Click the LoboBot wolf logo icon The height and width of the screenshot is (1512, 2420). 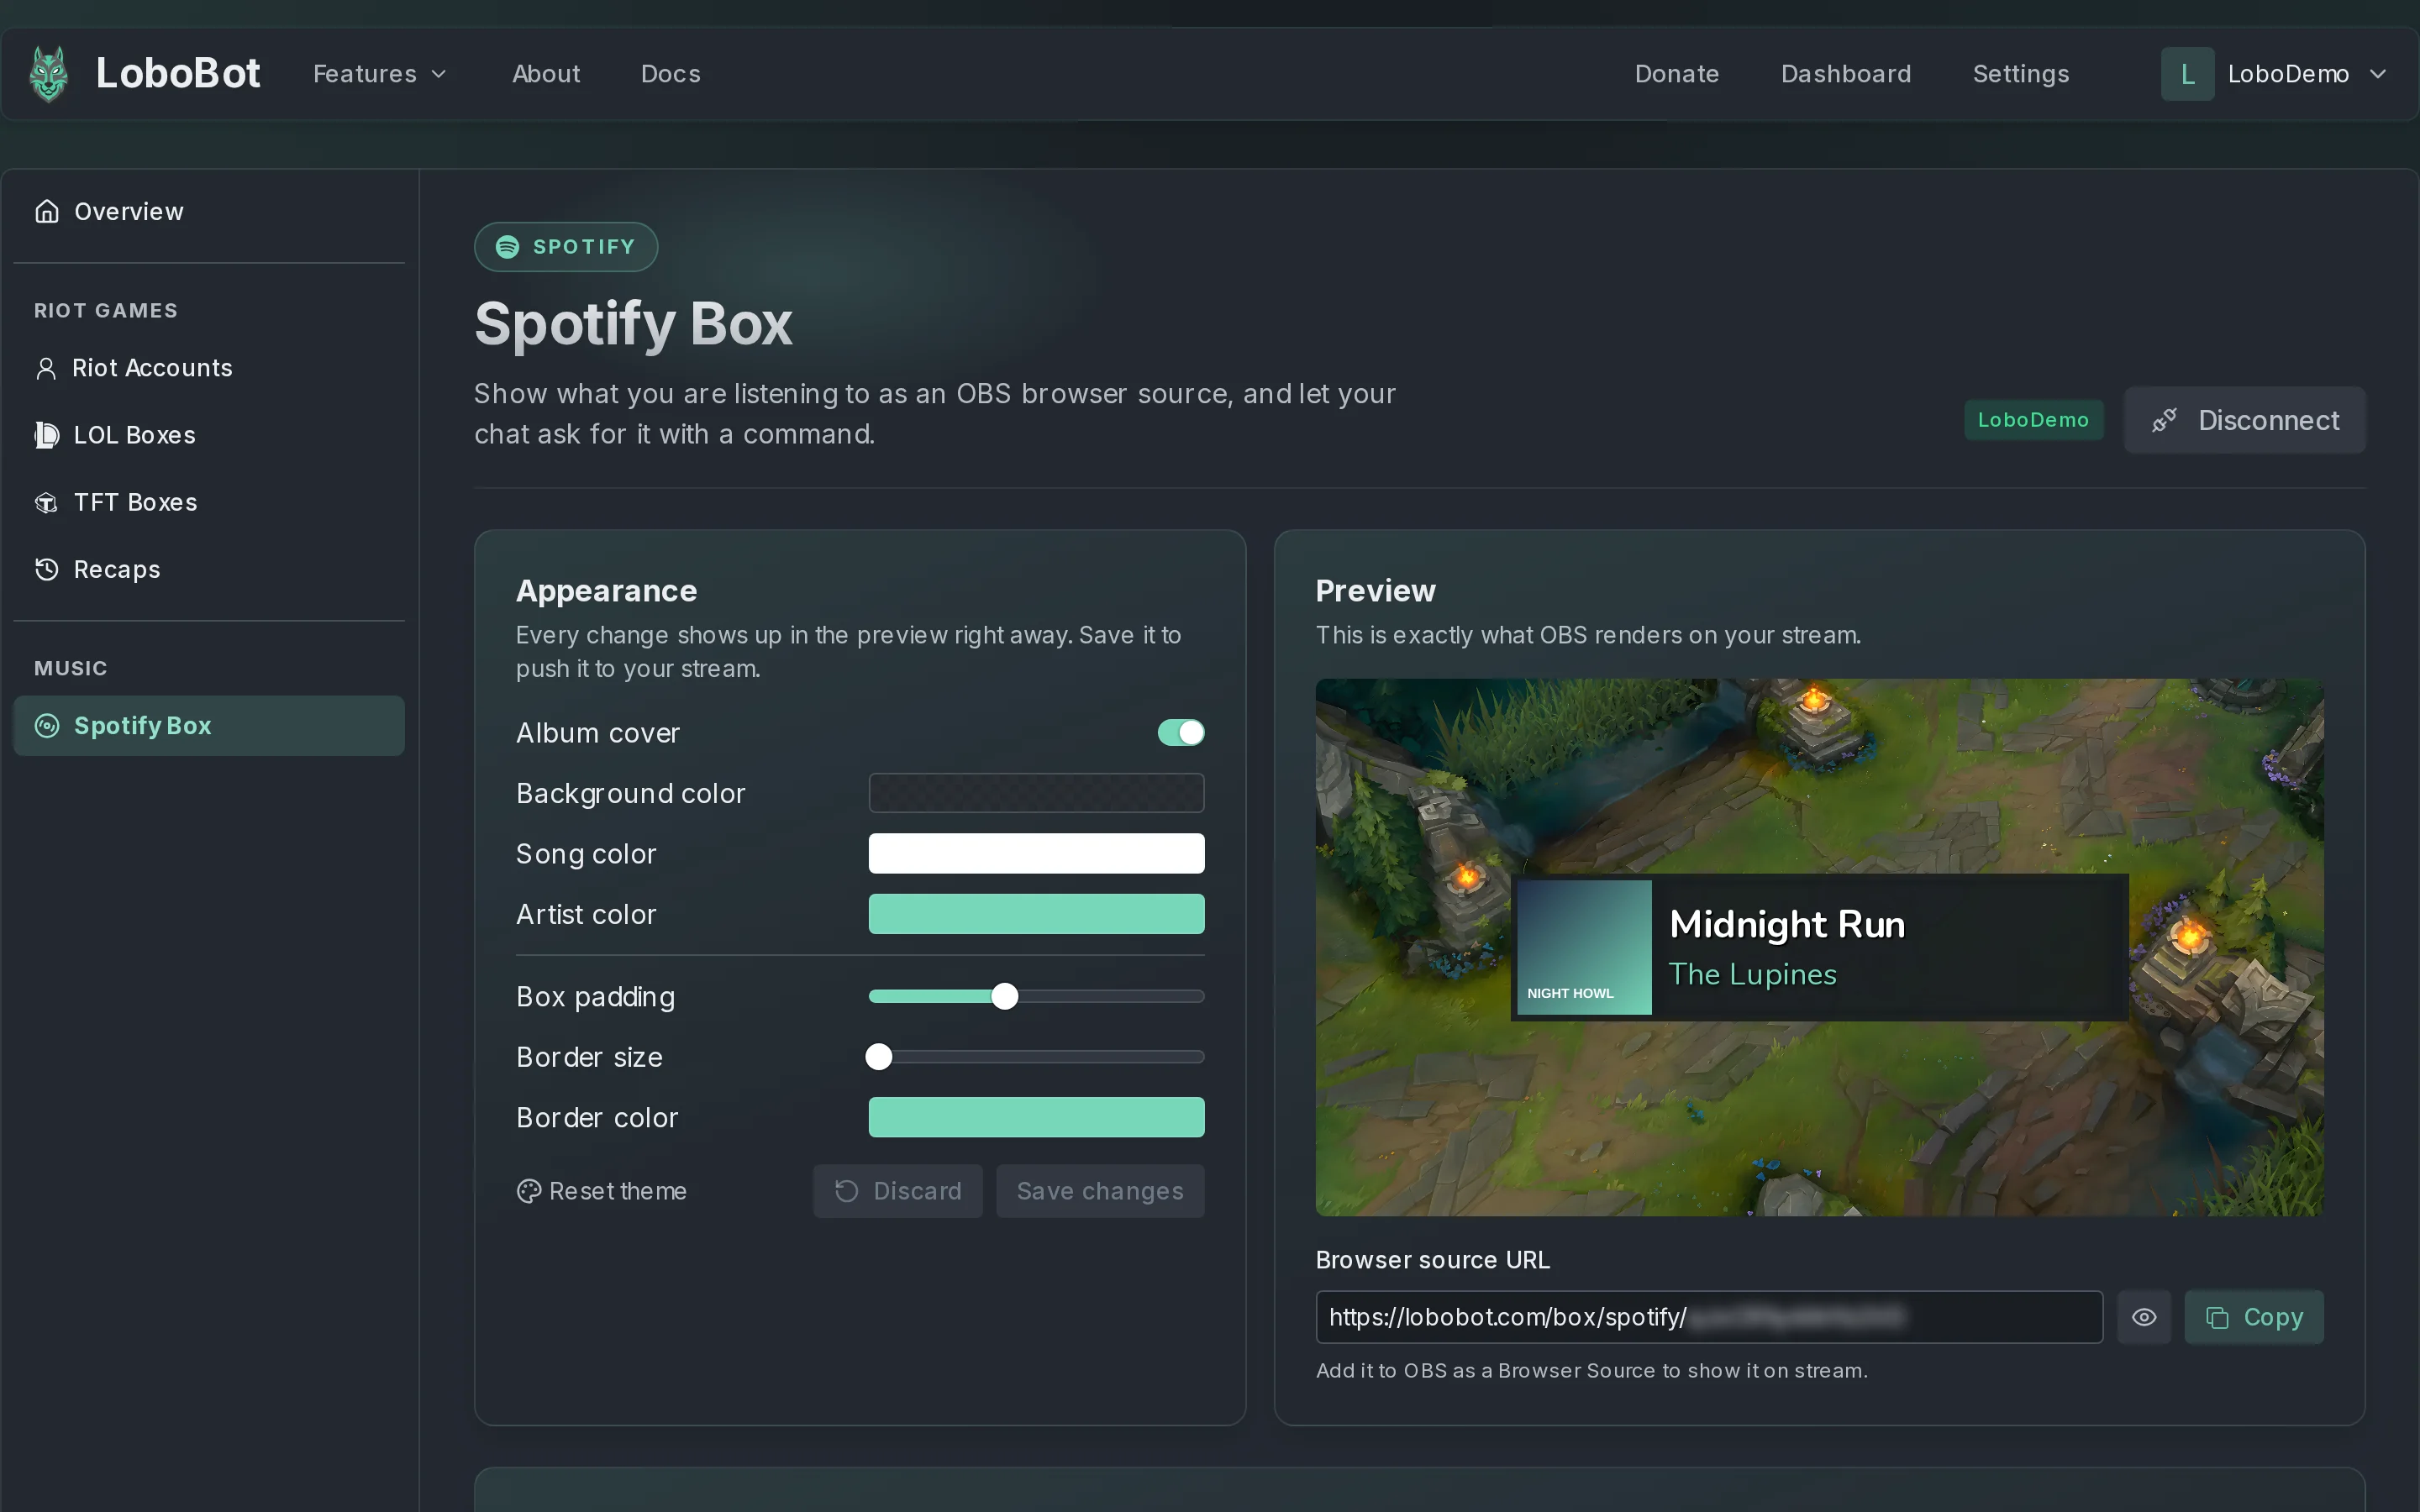coord(49,74)
